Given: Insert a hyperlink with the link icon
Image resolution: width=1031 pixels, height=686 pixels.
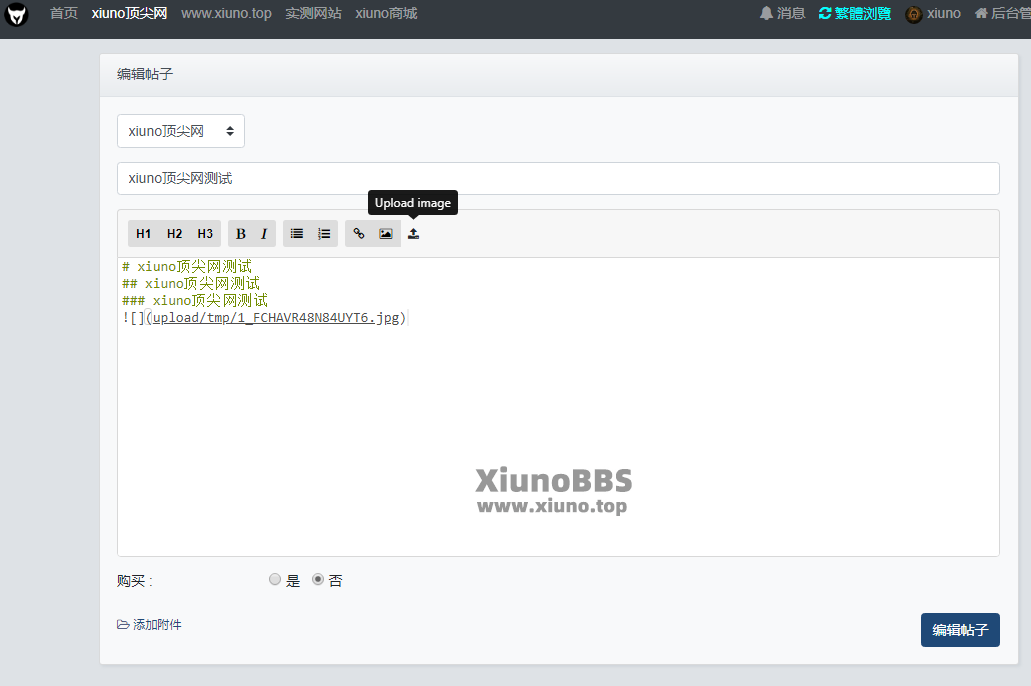Looking at the screenshot, I should pyautogui.click(x=359, y=233).
